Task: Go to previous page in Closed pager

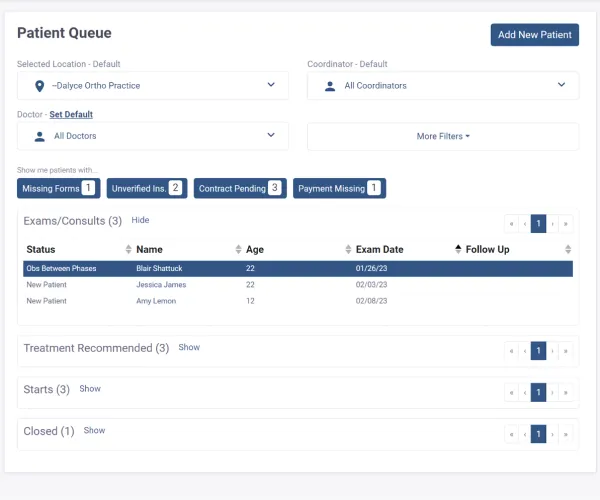Action: [x=525, y=434]
